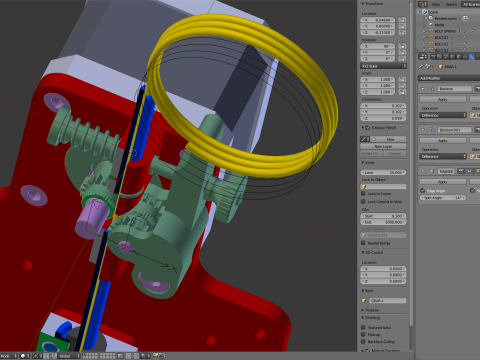Open the outliner View menu
Screen dimensions: 480x360
(436, 4)
